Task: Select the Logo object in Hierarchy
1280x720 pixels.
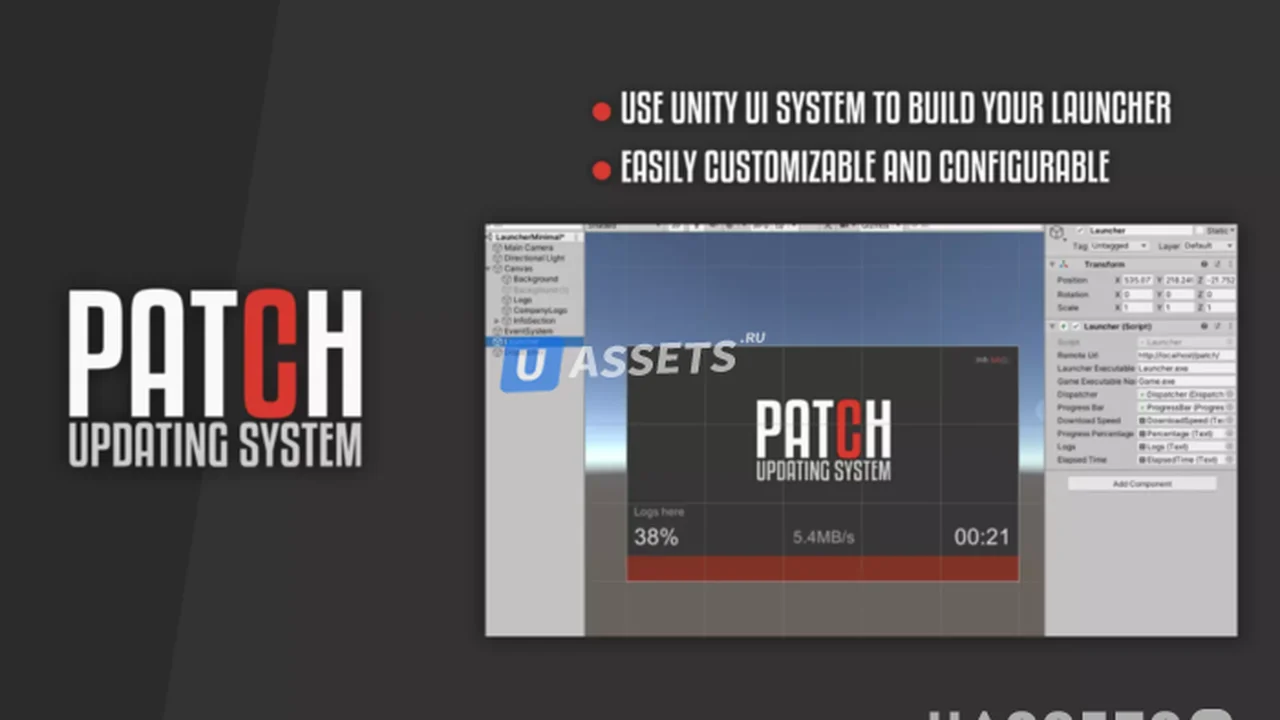Action: (x=523, y=300)
